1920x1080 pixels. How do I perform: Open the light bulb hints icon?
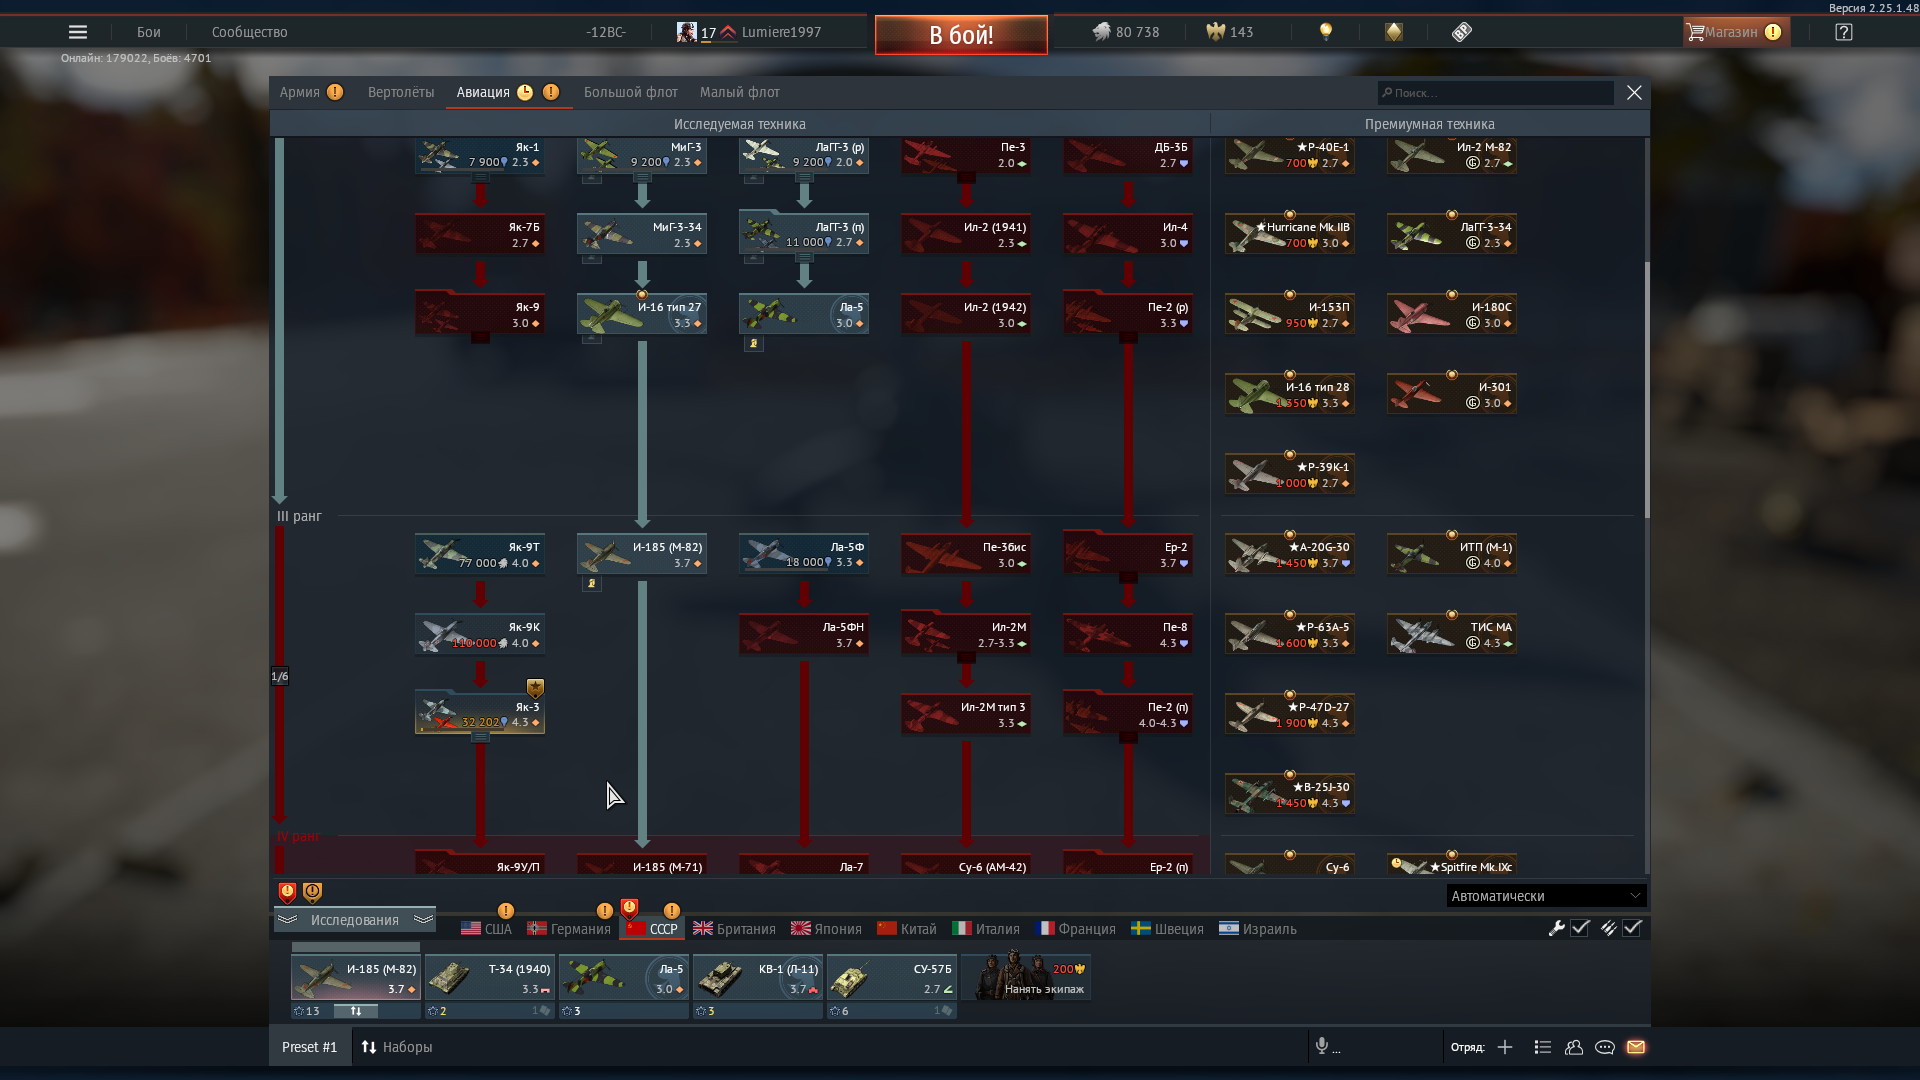click(x=1326, y=32)
